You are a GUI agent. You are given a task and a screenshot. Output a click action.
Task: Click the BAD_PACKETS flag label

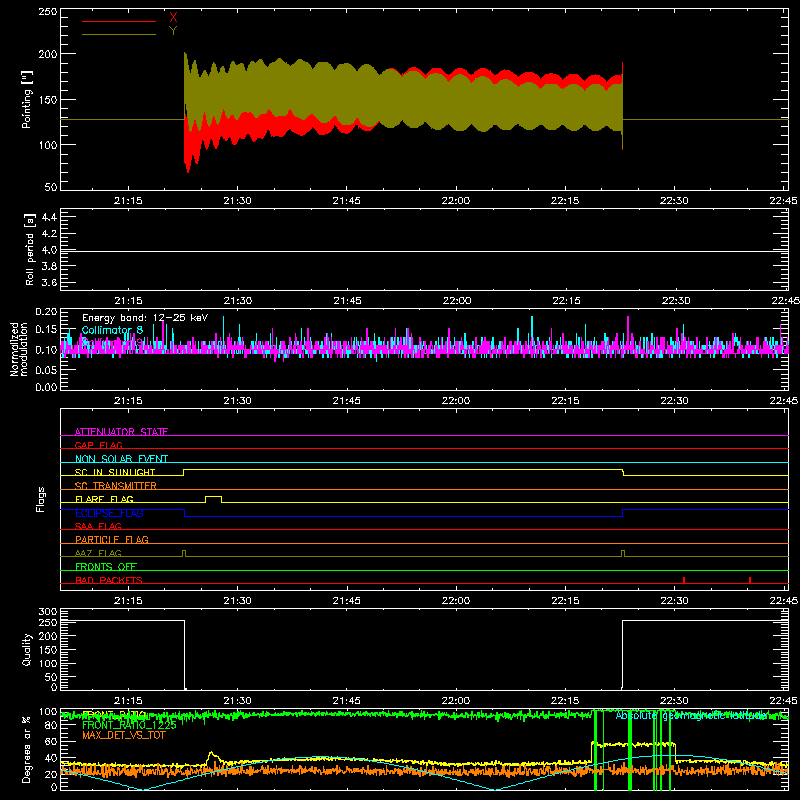[x=109, y=580]
